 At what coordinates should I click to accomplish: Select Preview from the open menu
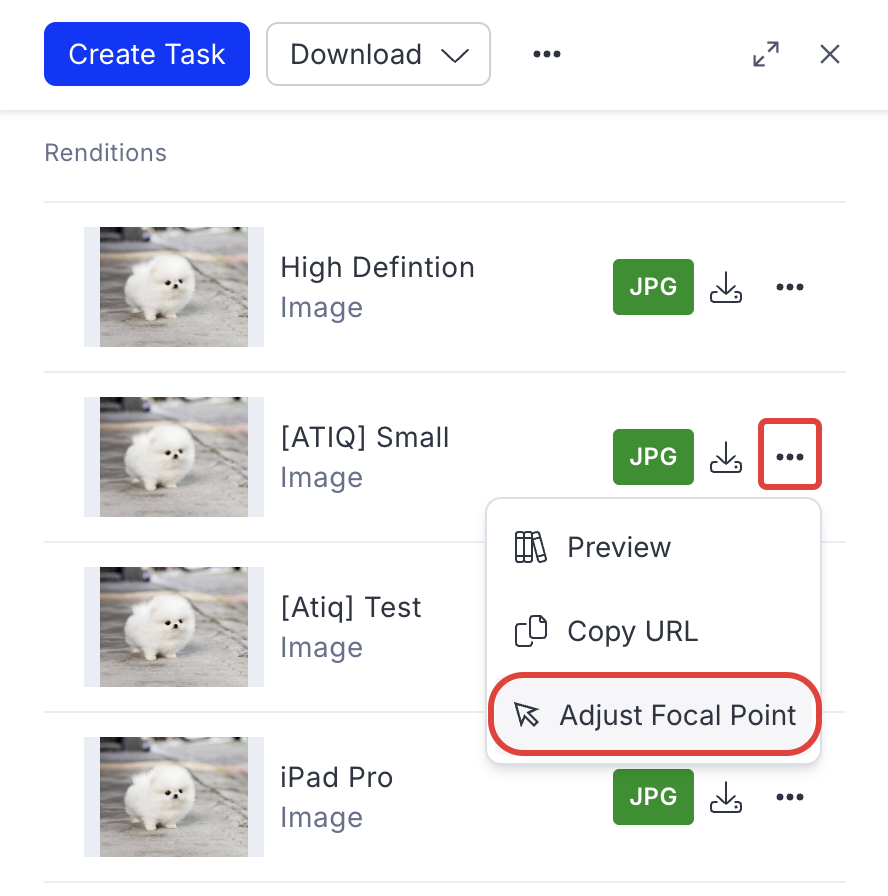618,547
